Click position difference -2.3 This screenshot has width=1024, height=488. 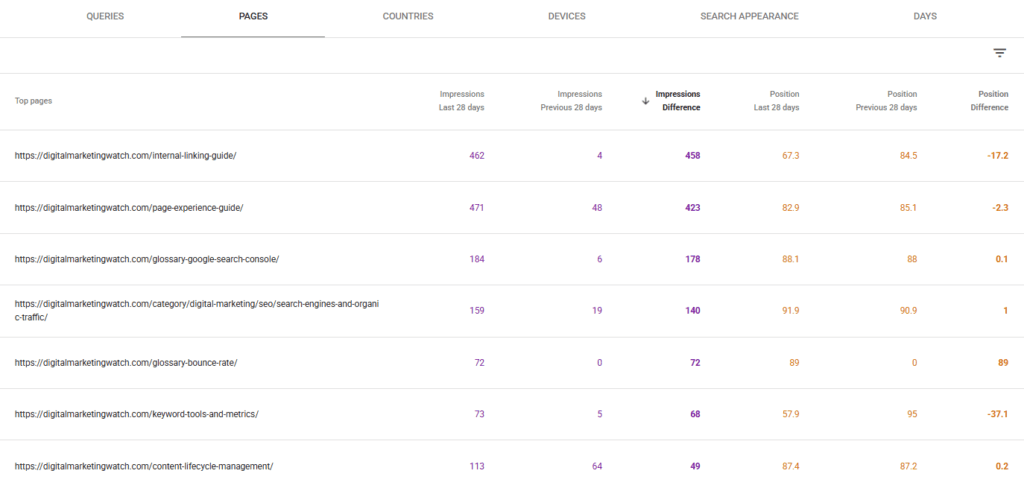pyautogui.click(x=1000, y=208)
